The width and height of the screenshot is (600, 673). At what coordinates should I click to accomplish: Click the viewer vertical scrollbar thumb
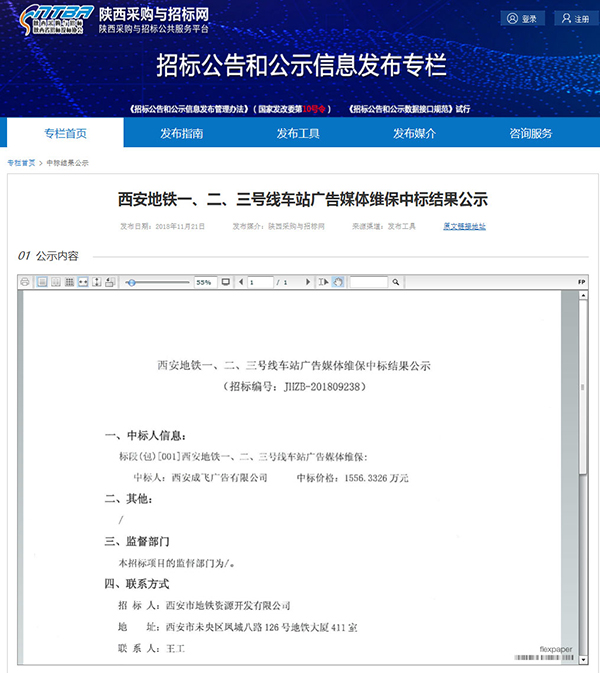point(583,386)
